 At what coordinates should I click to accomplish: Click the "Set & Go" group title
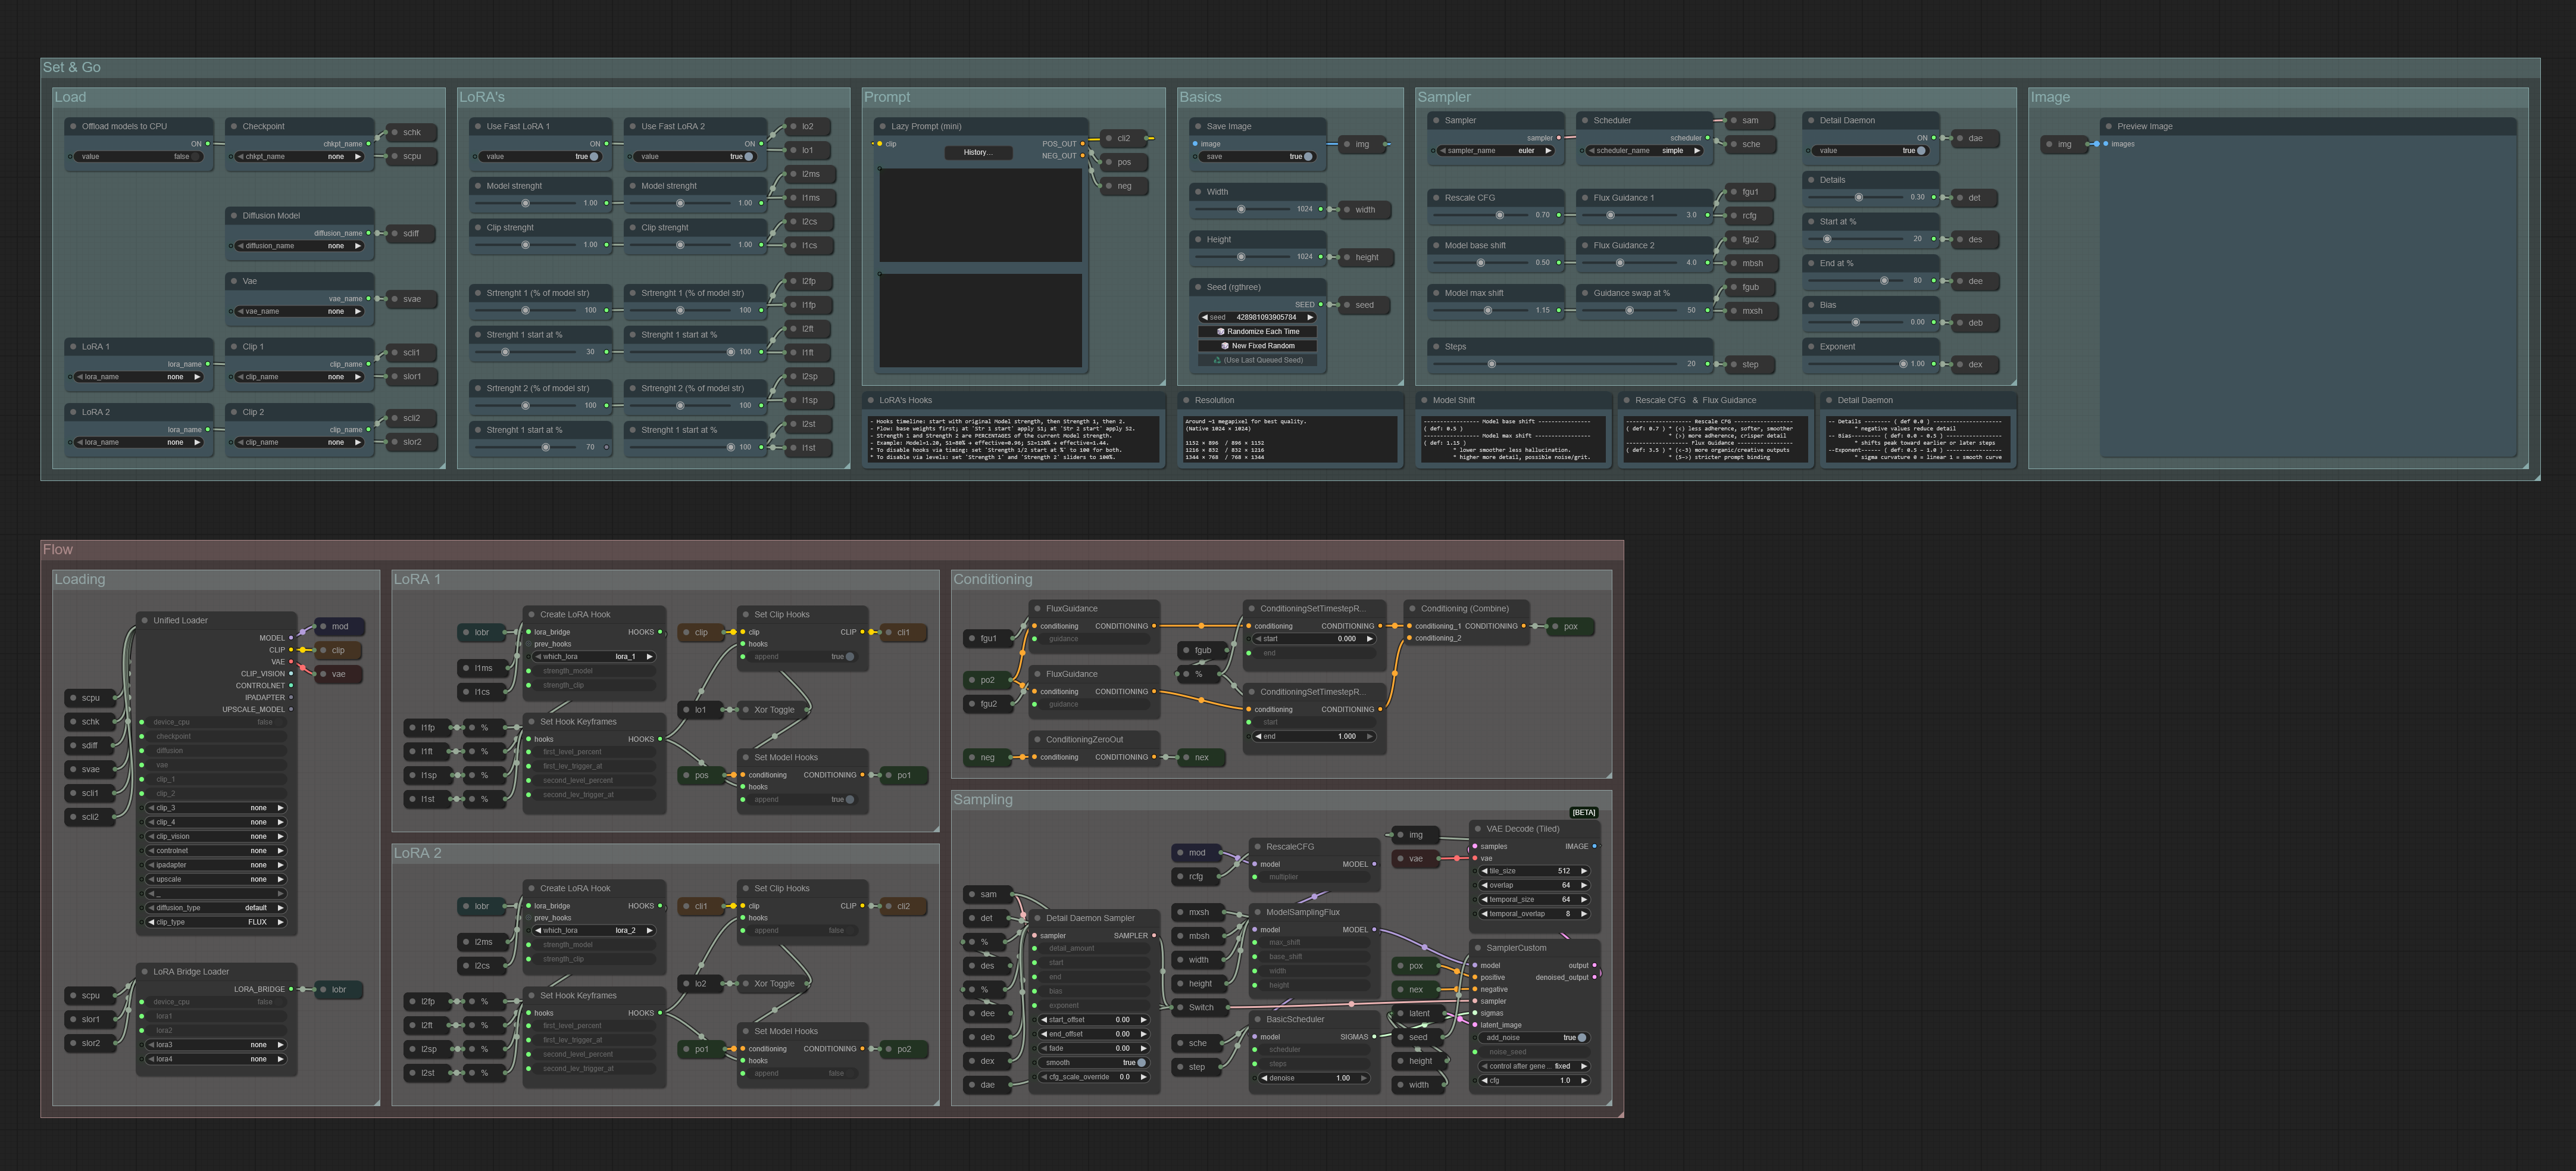(x=72, y=68)
